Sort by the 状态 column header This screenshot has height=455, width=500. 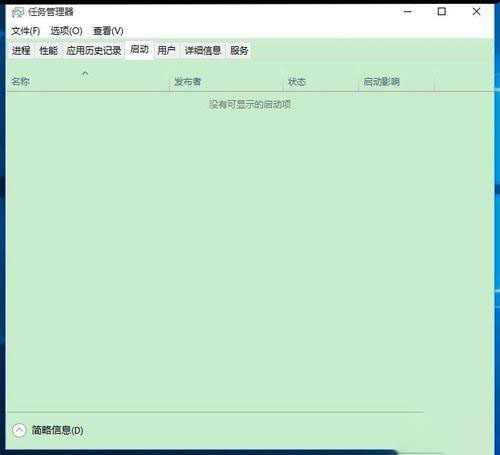point(321,81)
